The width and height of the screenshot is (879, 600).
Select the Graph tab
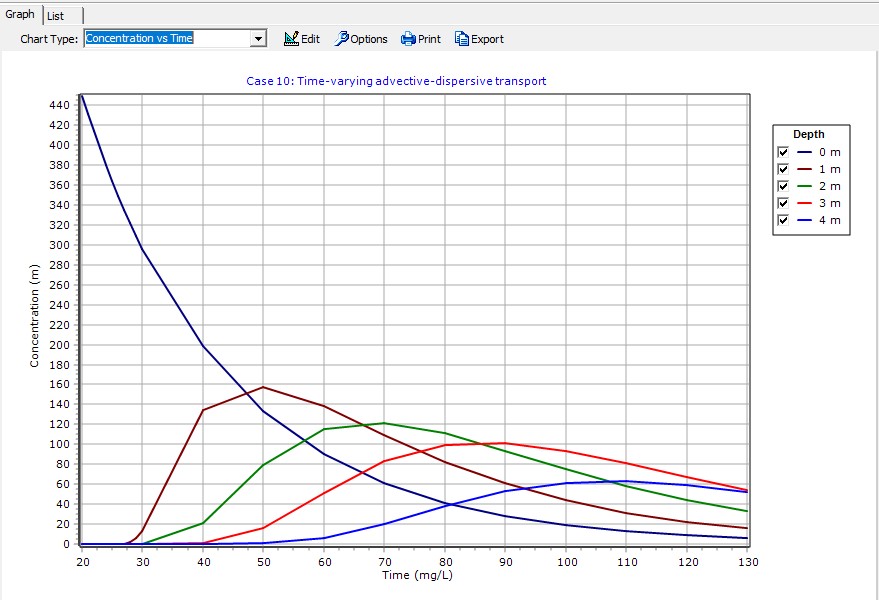click(x=20, y=15)
